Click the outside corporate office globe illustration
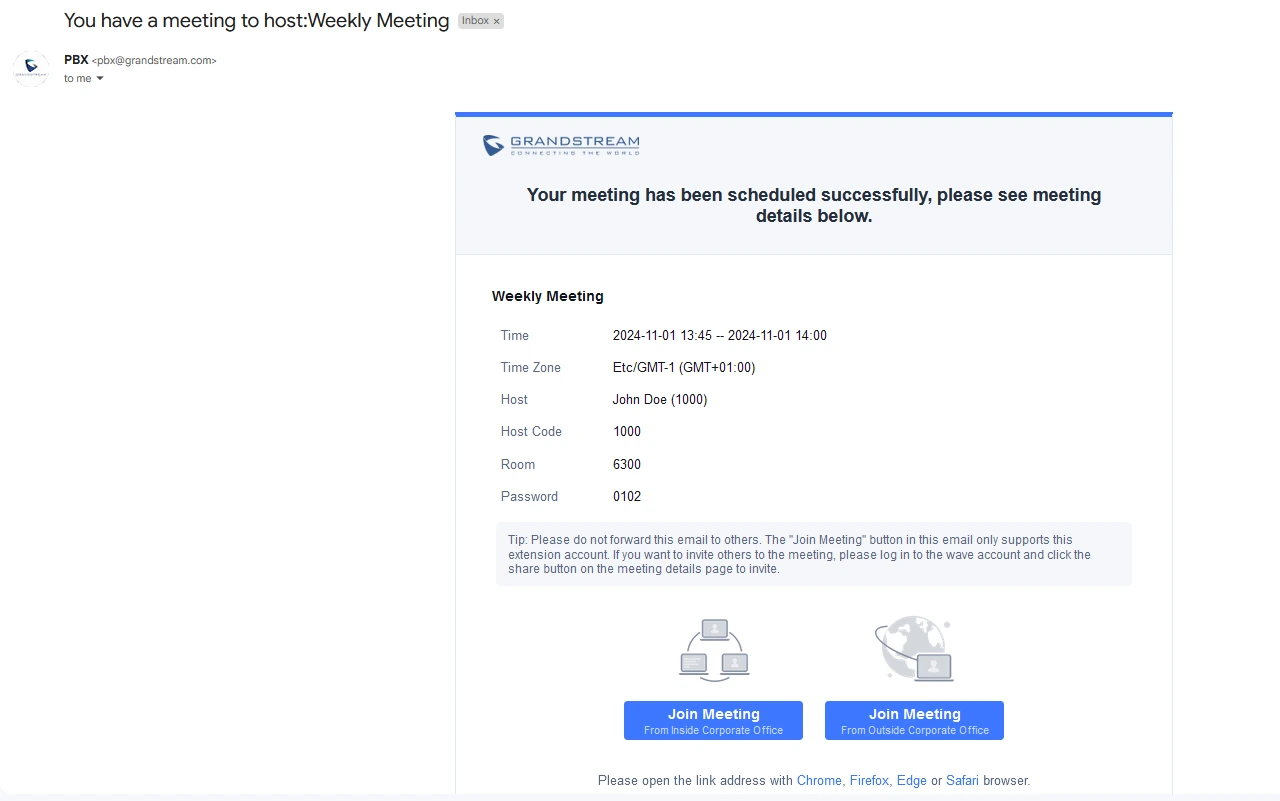Image resolution: width=1280 pixels, height=801 pixels. pyautogui.click(x=914, y=649)
